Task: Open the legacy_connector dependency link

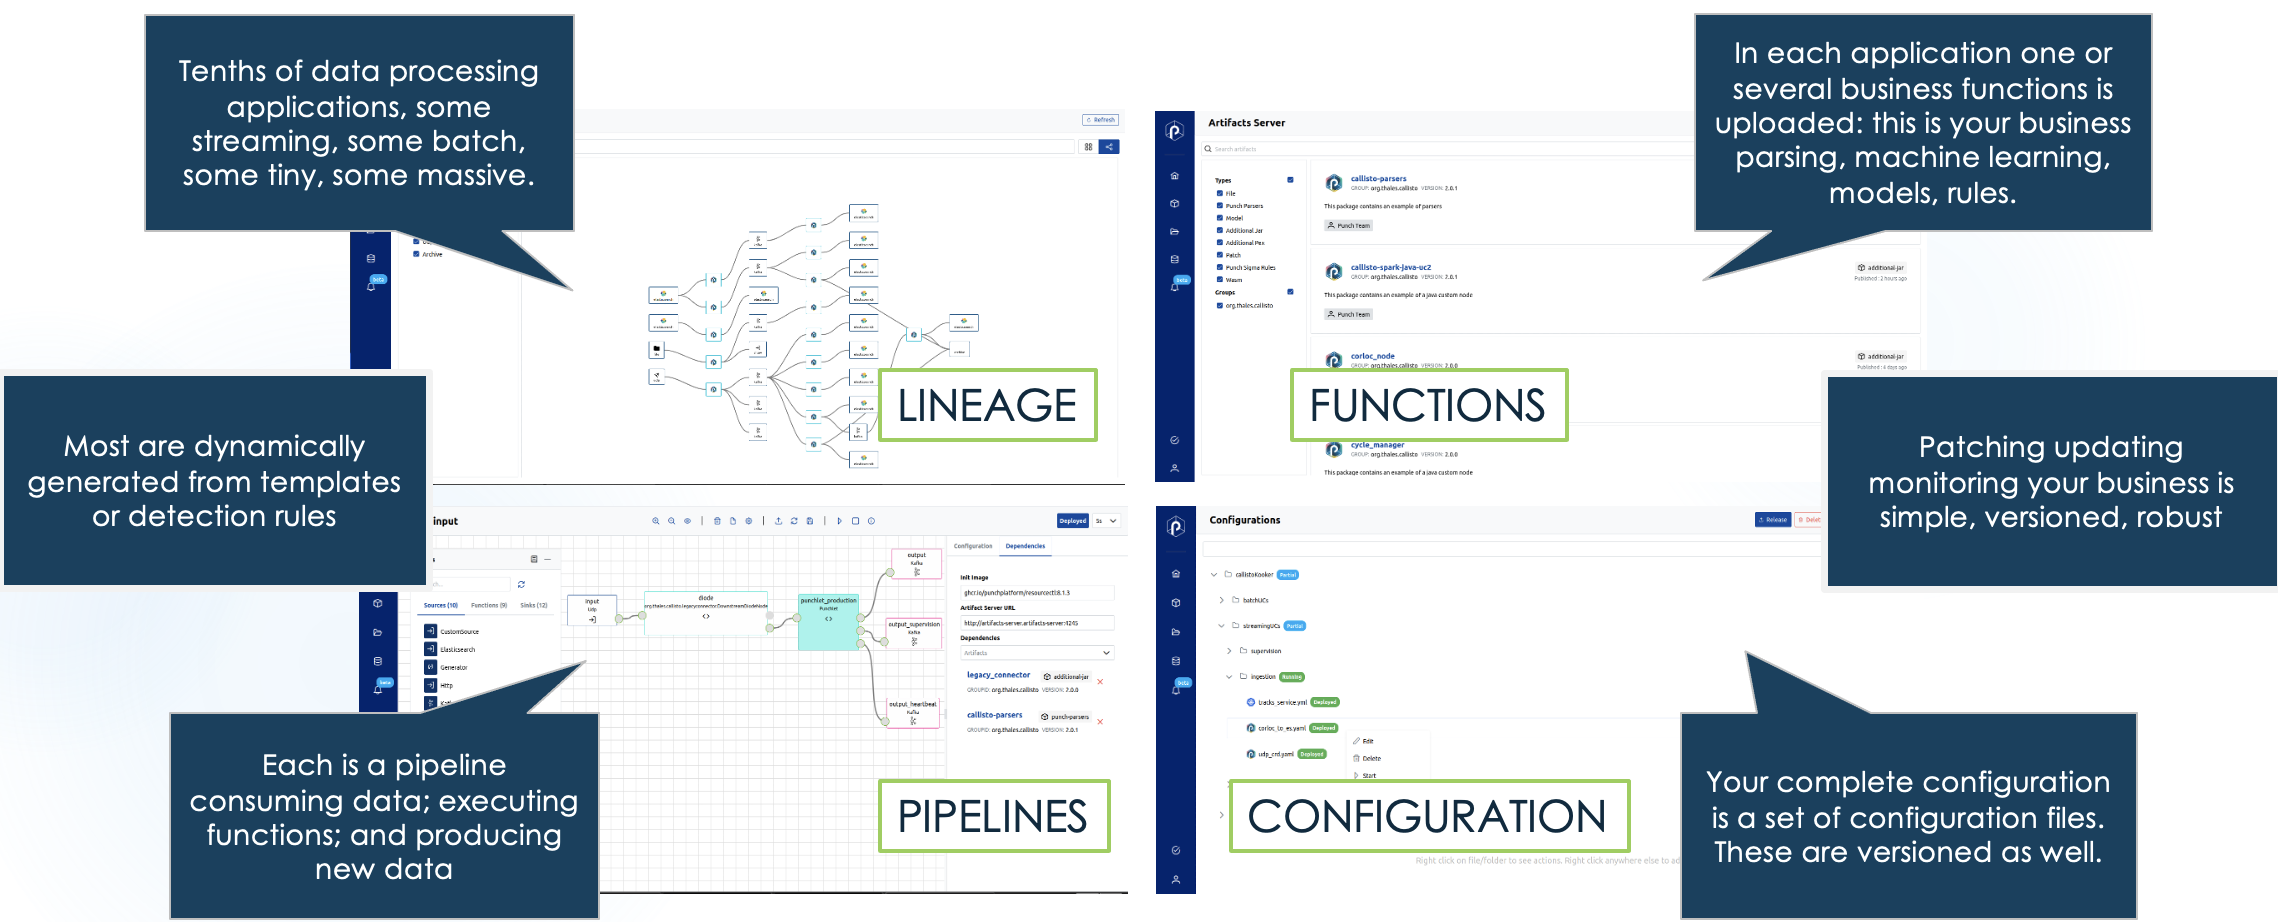Action: pyautogui.click(x=998, y=675)
